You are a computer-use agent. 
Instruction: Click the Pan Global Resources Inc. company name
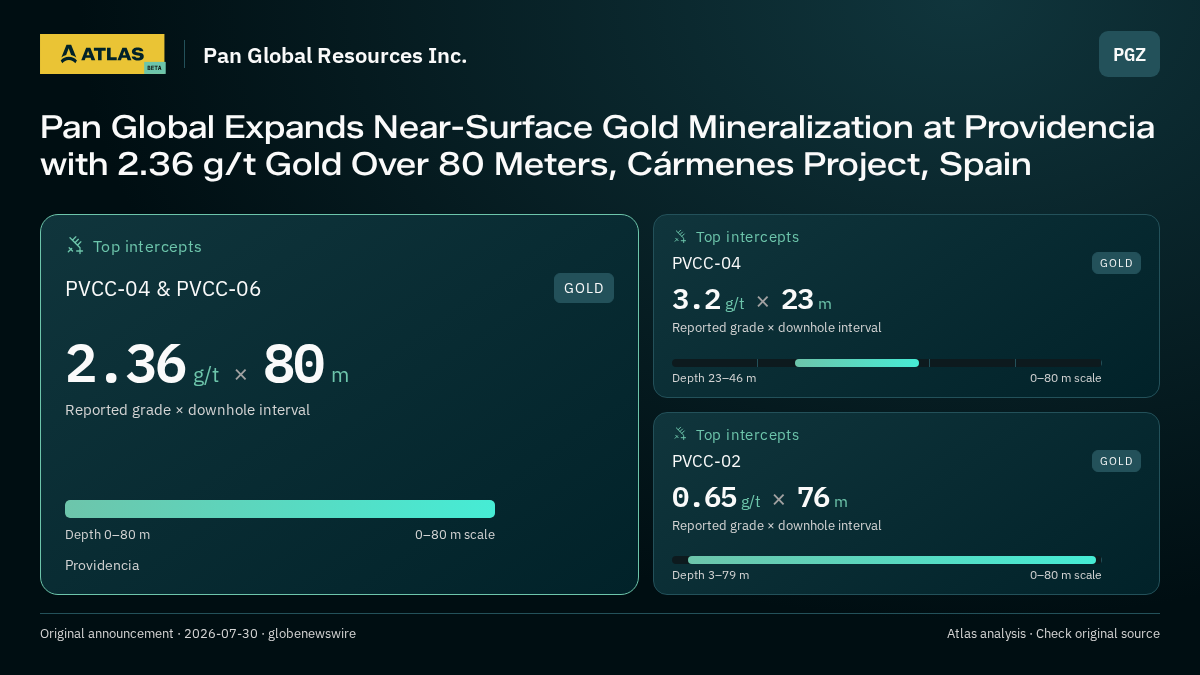coord(335,56)
